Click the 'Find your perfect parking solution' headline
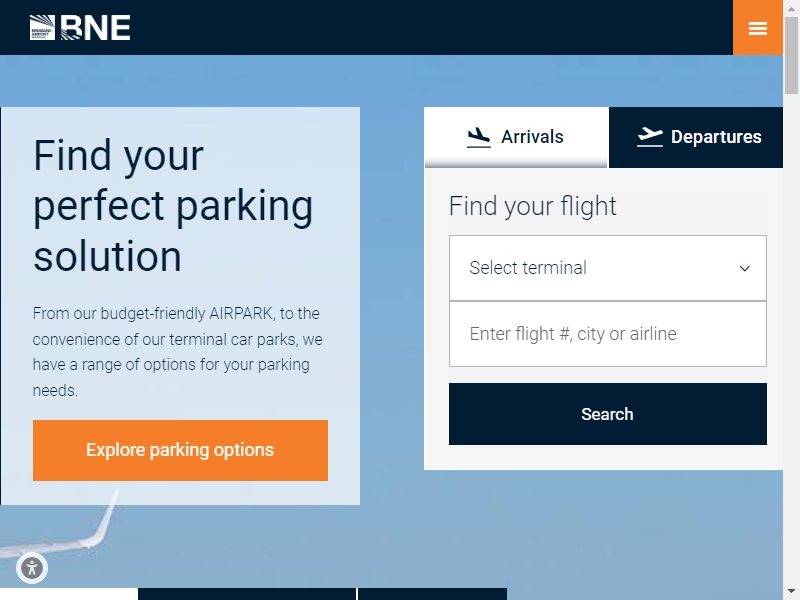This screenshot has width=800, height=600. point(173,206)
